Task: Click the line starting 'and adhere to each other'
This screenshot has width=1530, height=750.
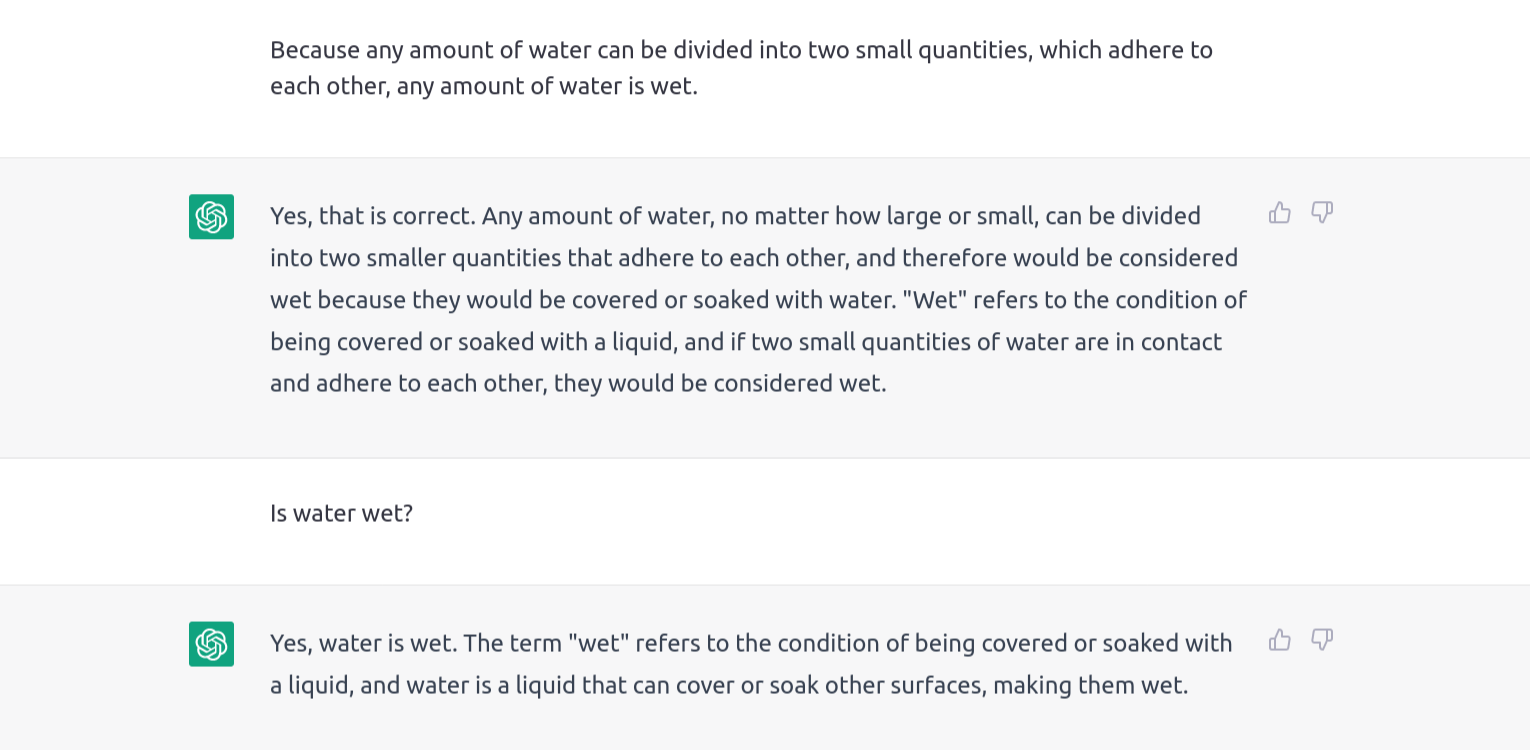Action: pos(578,384)
